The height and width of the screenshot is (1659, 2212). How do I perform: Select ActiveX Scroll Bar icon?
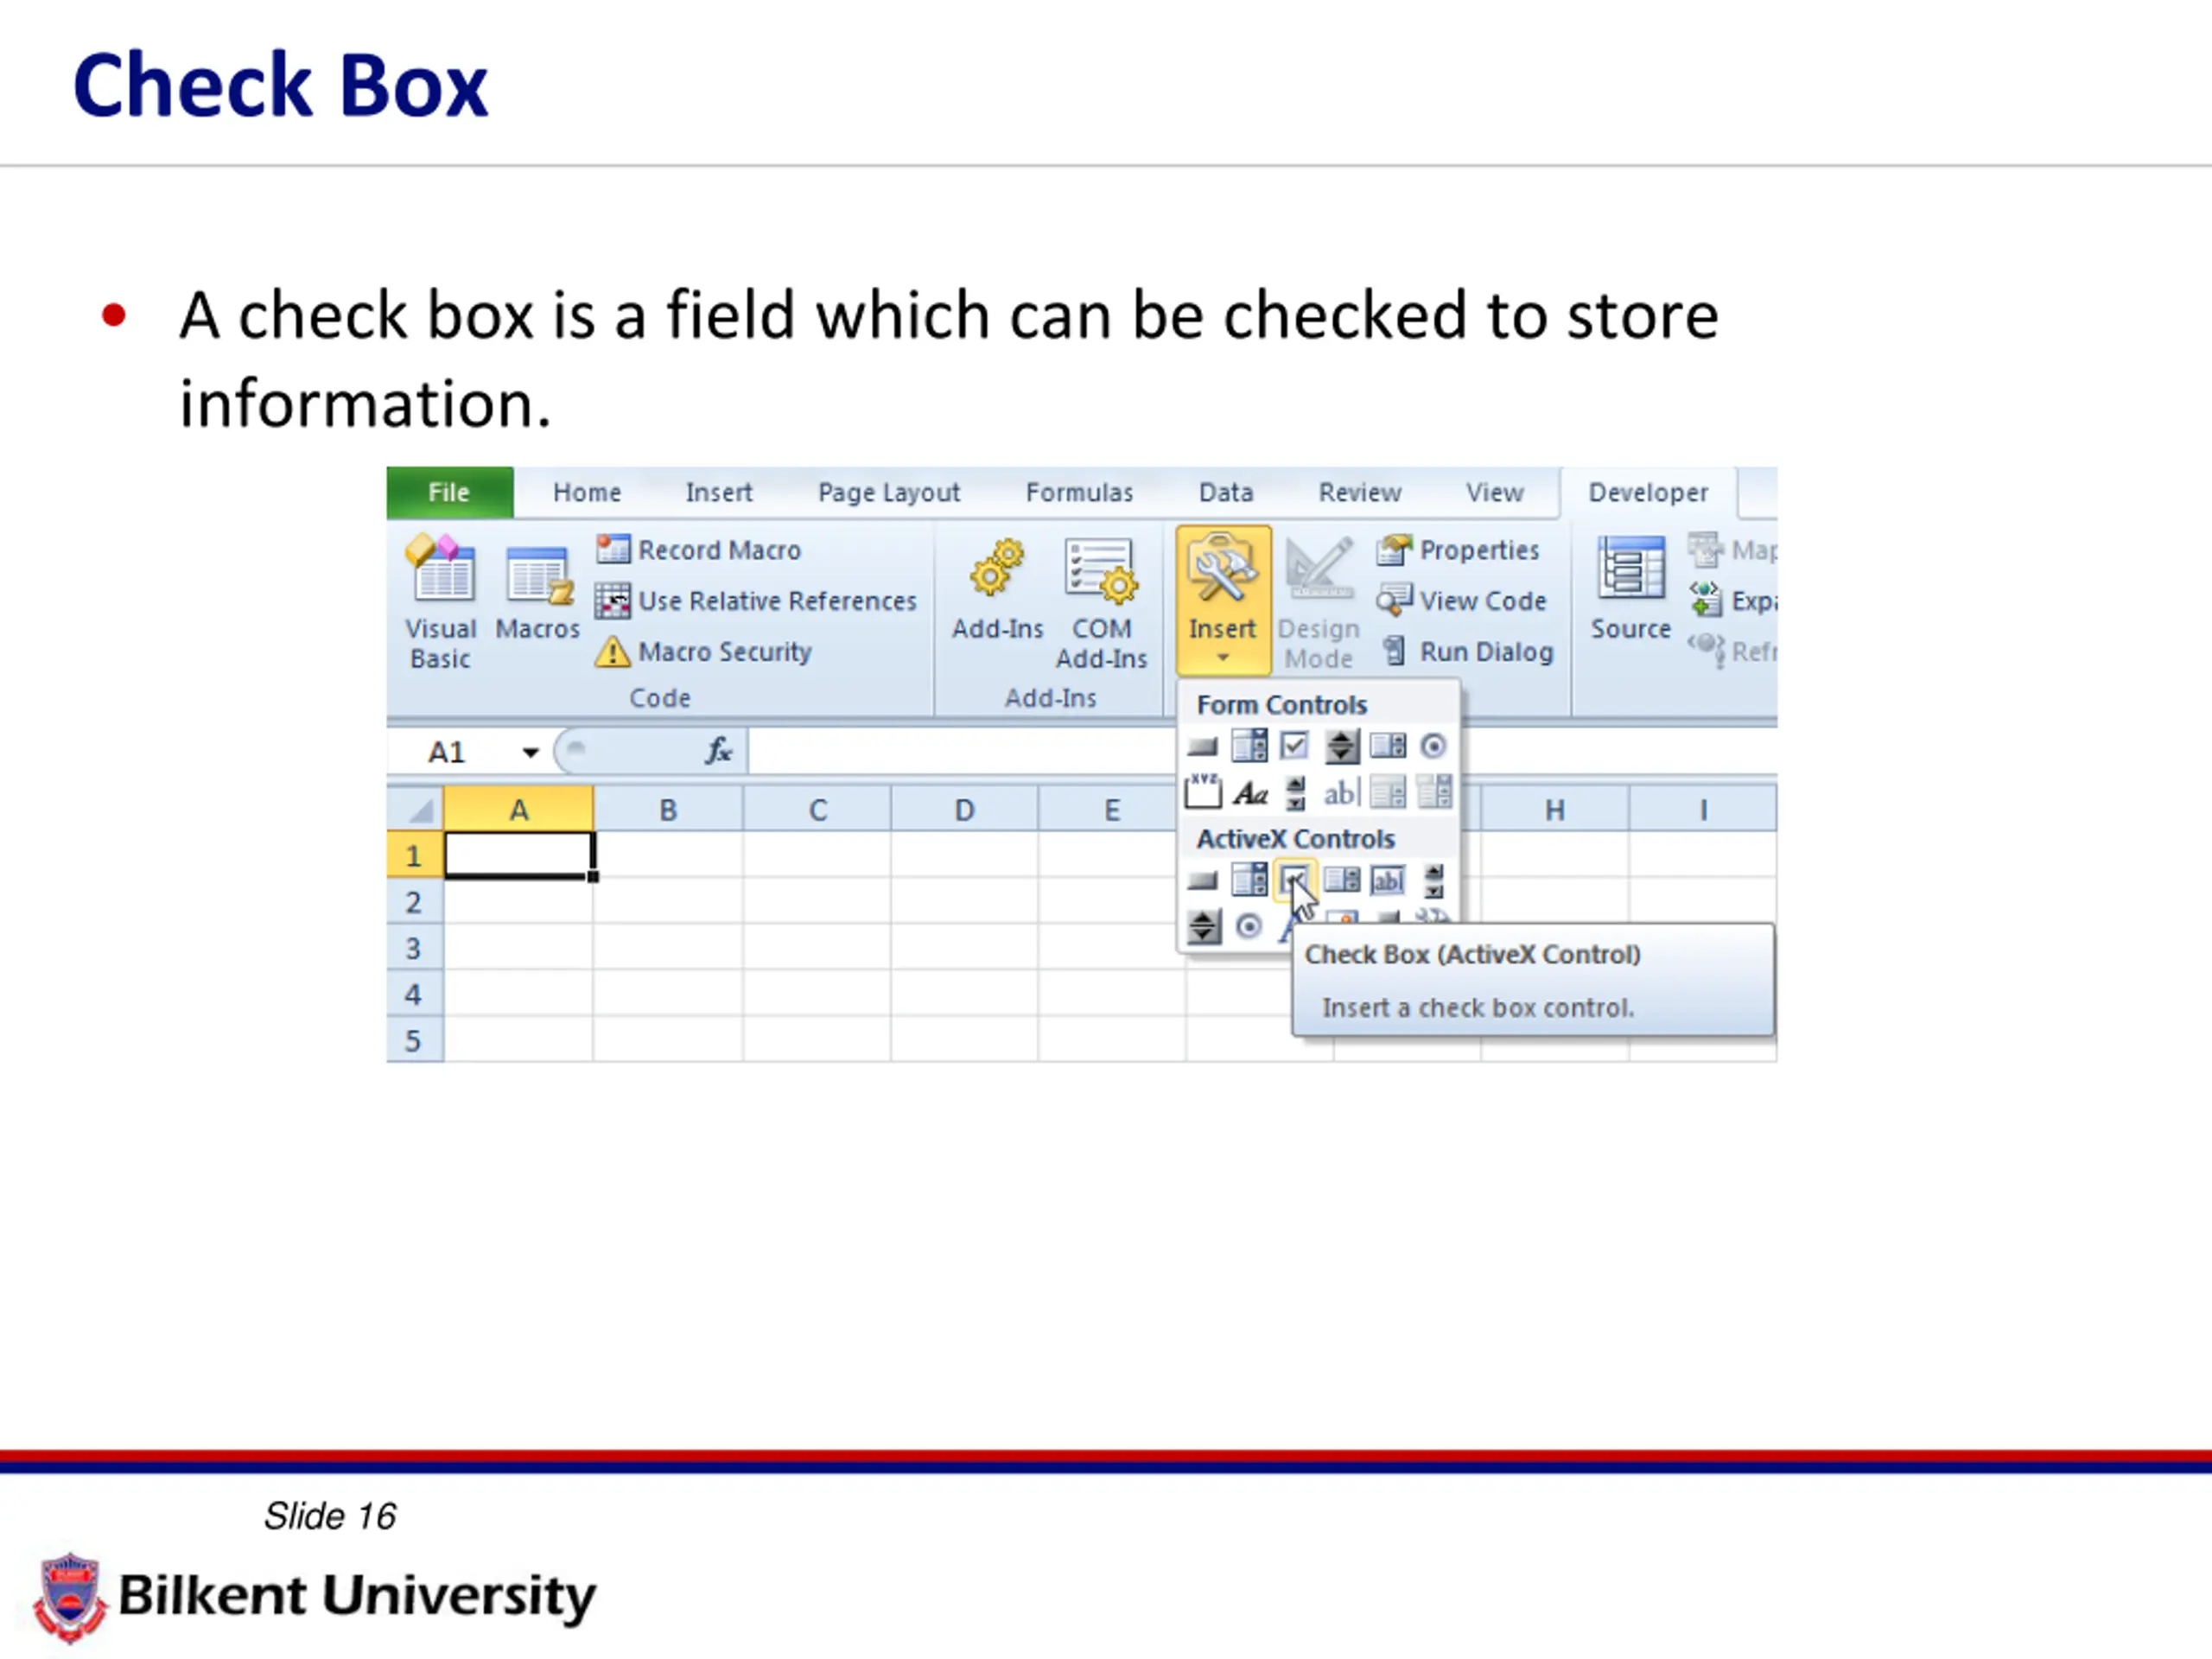click(1433, 881)
